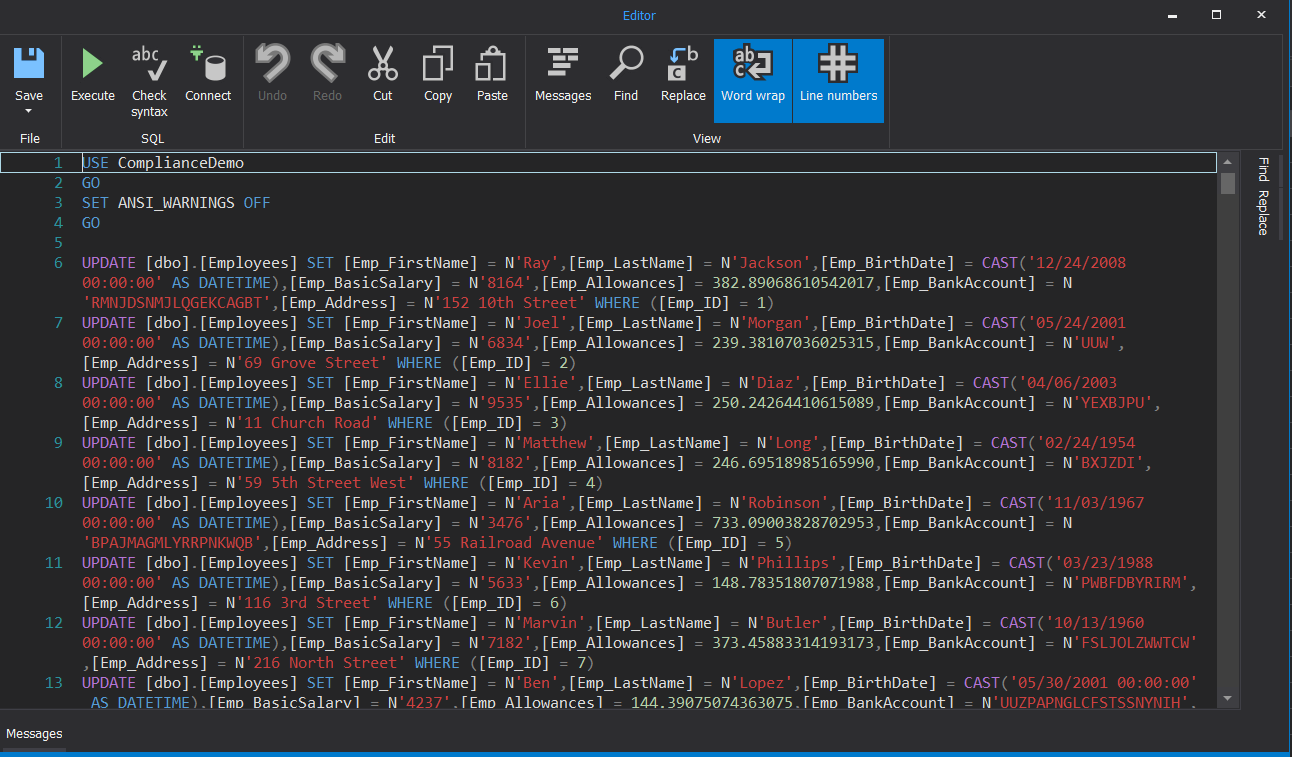Run Check syntax on the script
The width and height of the screenshot is (1292, 757).
[149, 65]
